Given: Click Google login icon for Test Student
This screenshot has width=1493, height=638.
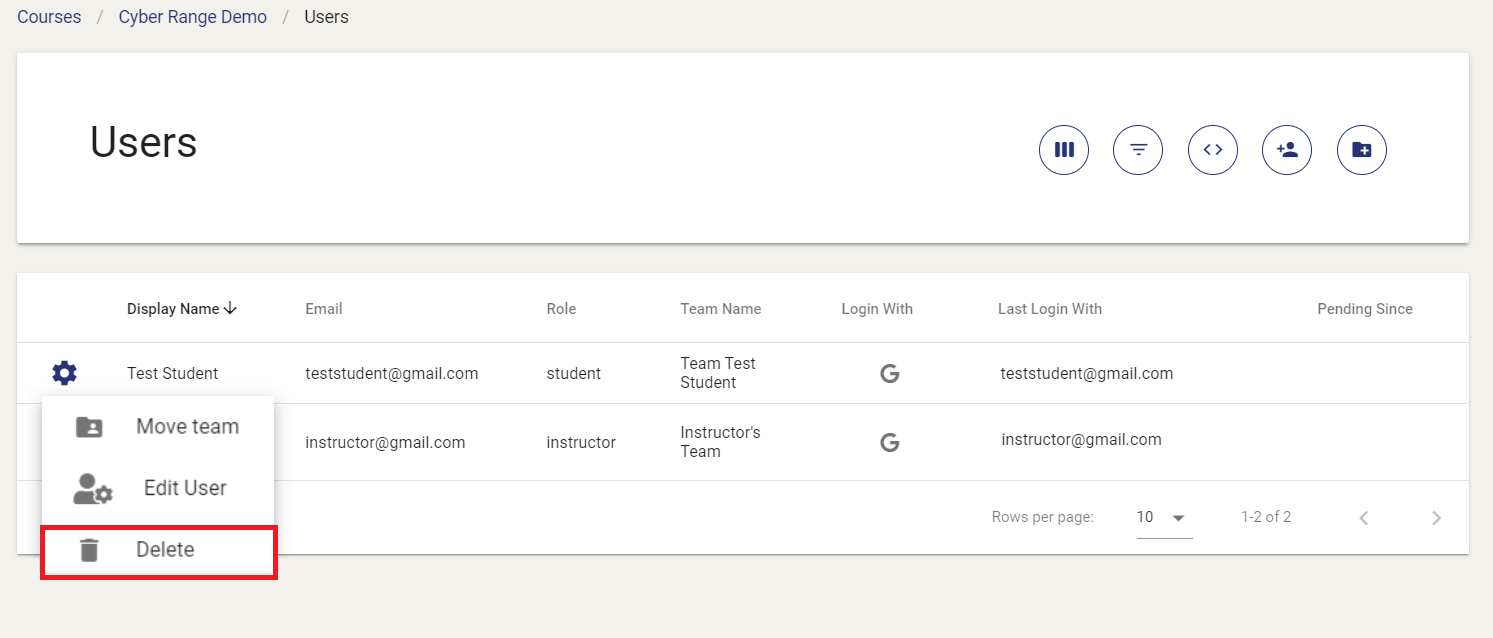Looking at the screenshot, I should [889, 374].
